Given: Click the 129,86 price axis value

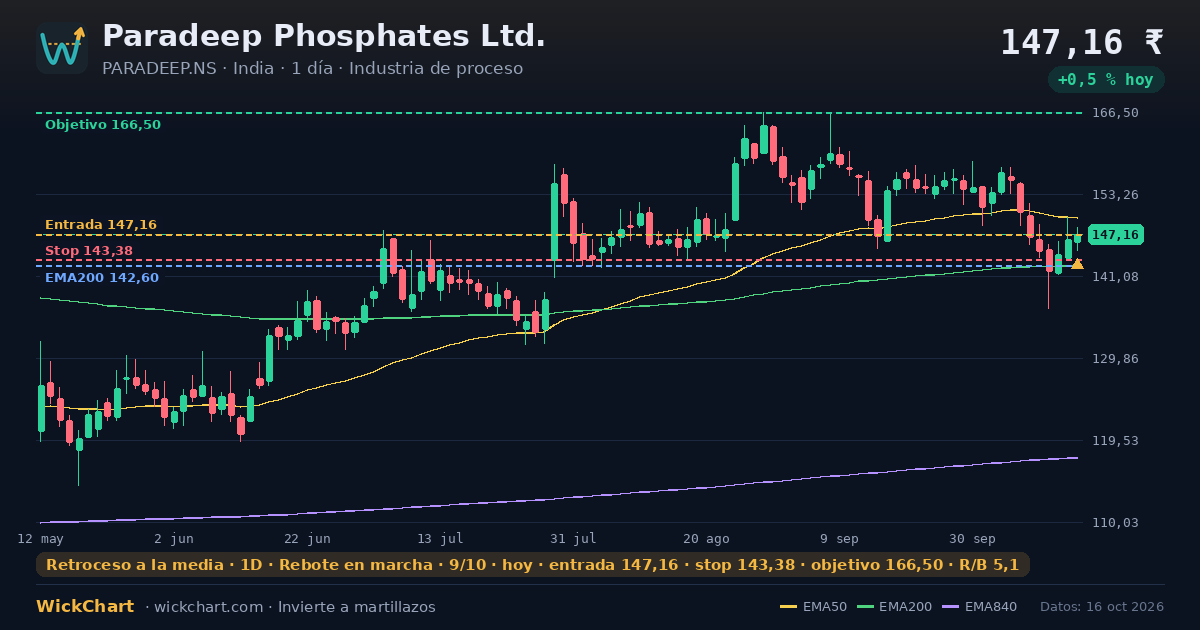Looking at the screenshot, I should coord(1115,358).
